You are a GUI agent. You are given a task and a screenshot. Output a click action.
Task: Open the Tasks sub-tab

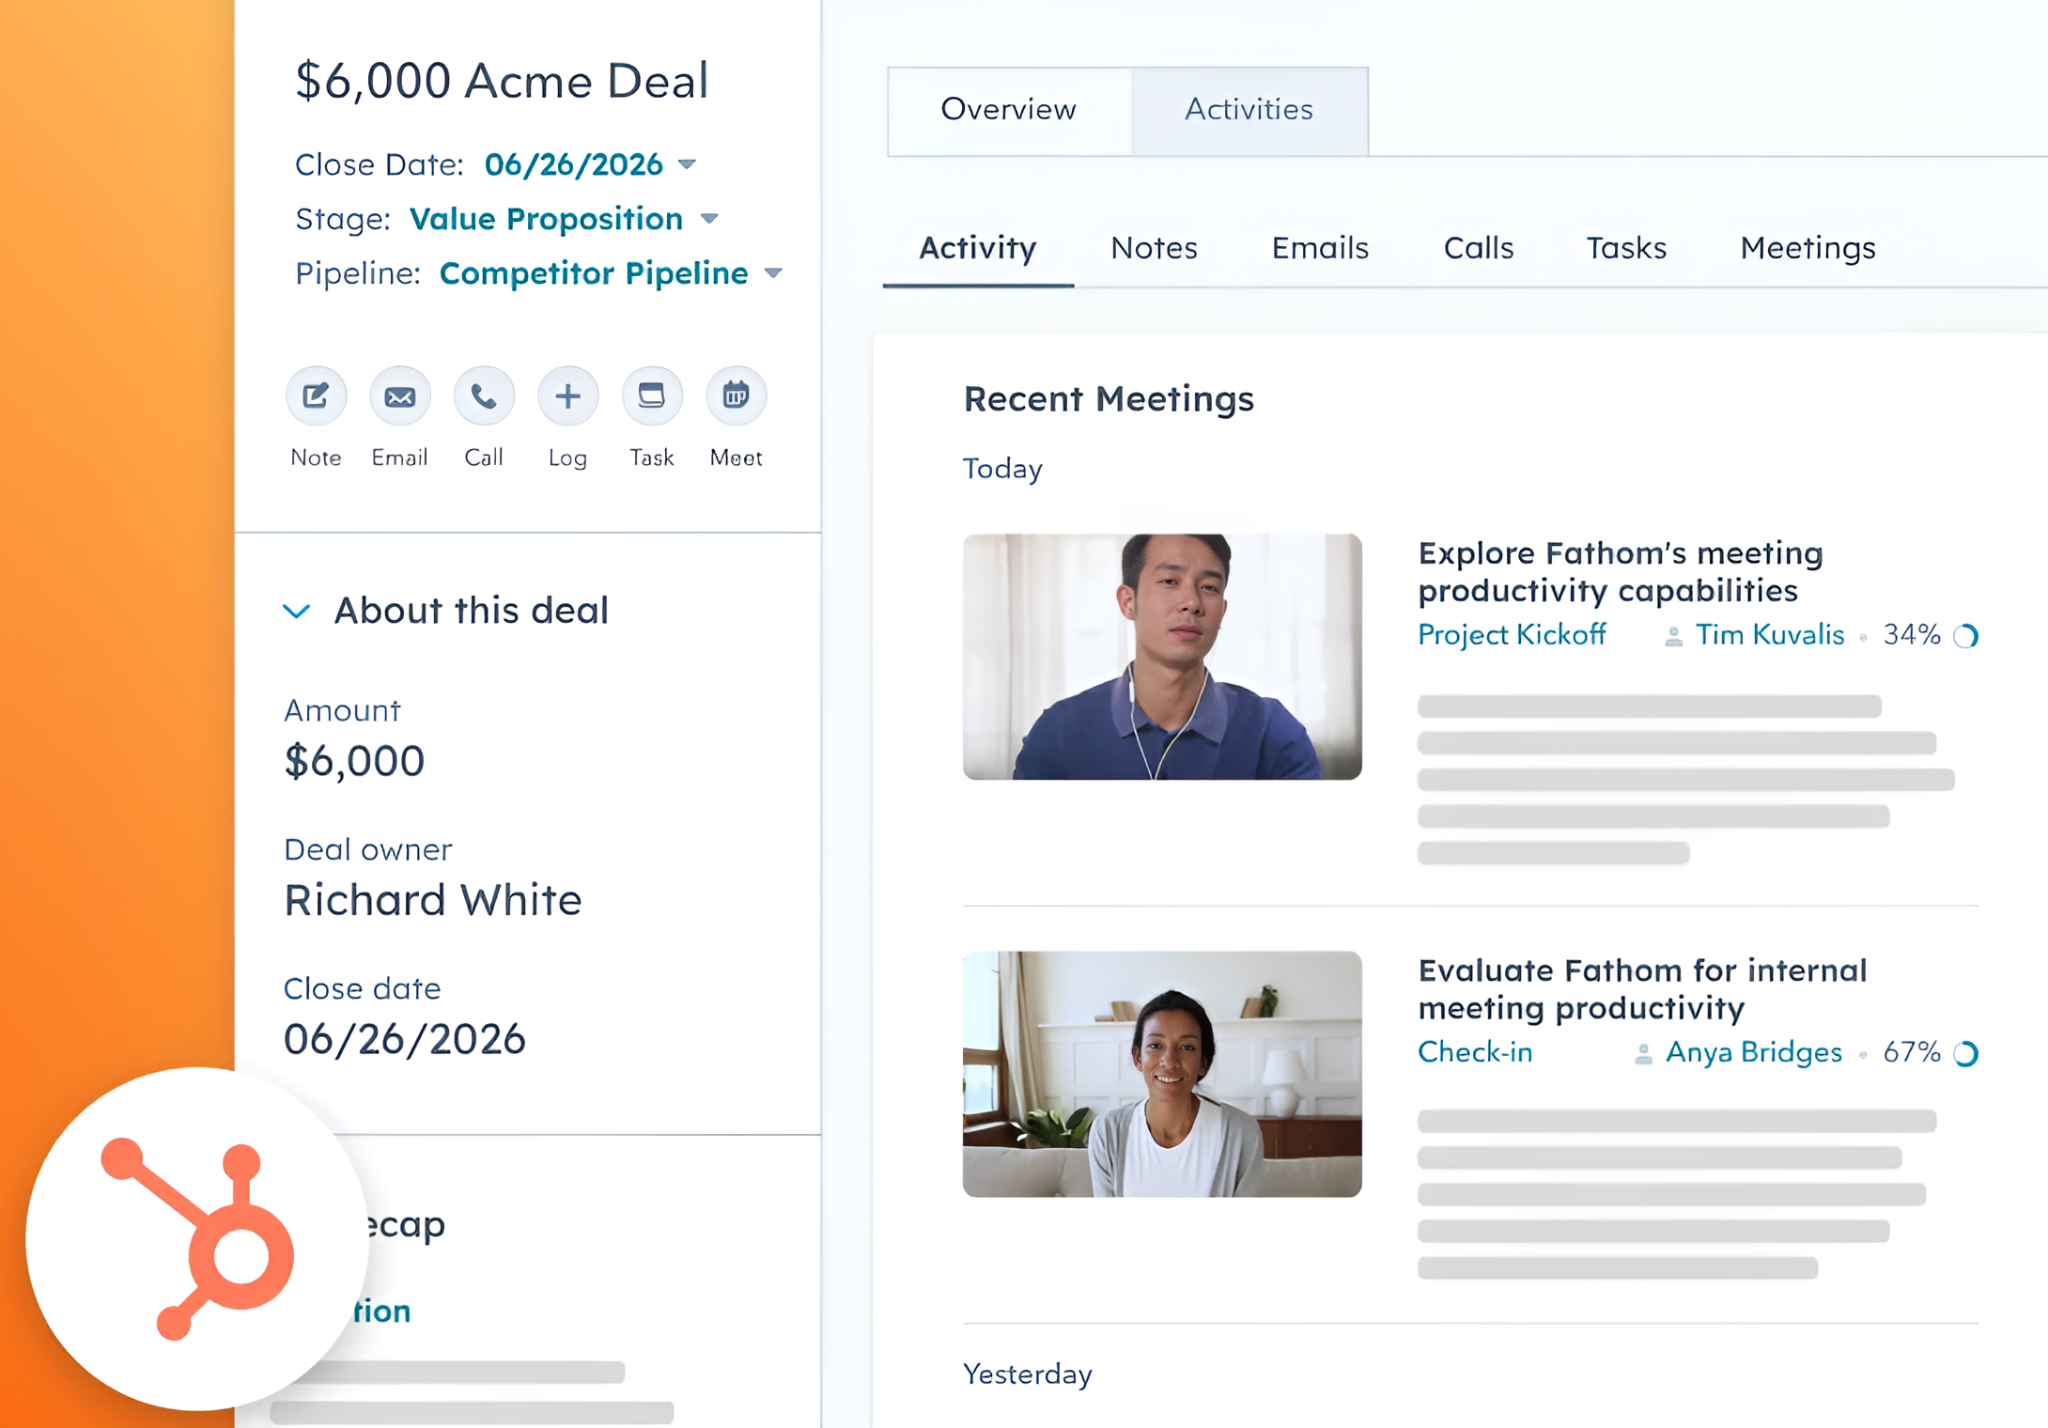point(1626,248)
